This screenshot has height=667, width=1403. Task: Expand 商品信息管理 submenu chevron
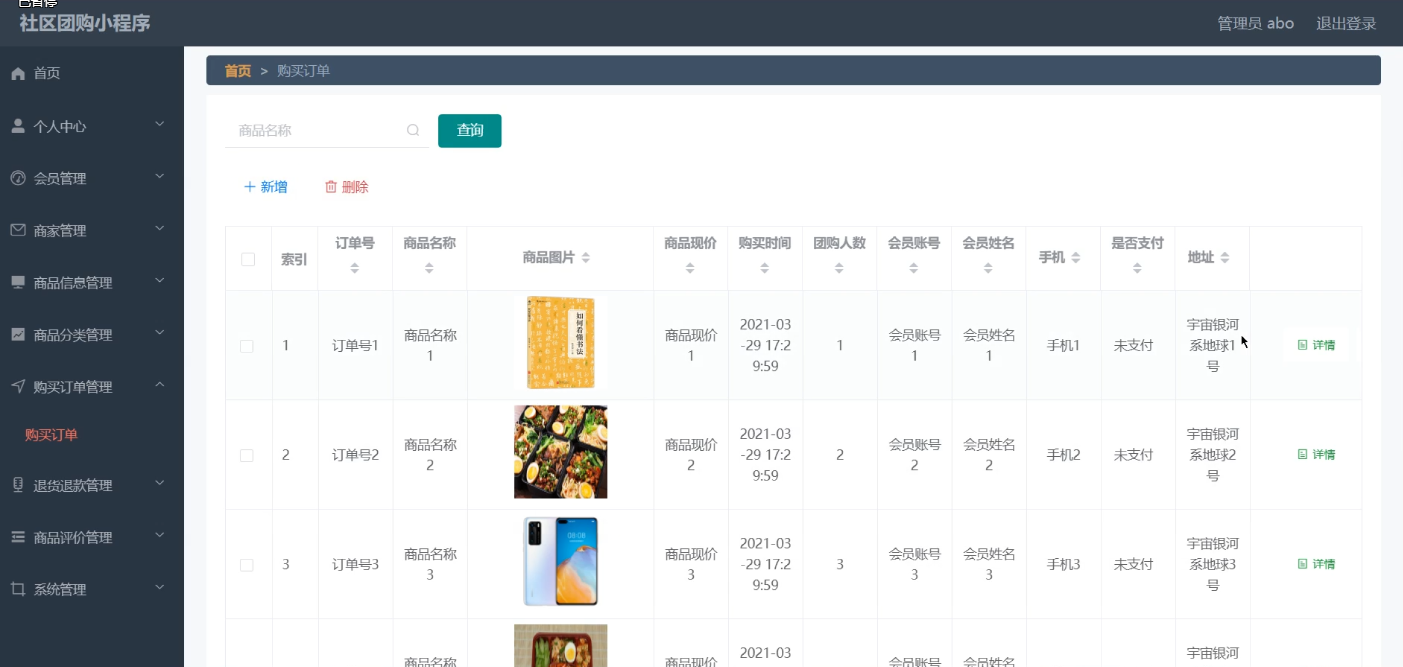[159, 280]
